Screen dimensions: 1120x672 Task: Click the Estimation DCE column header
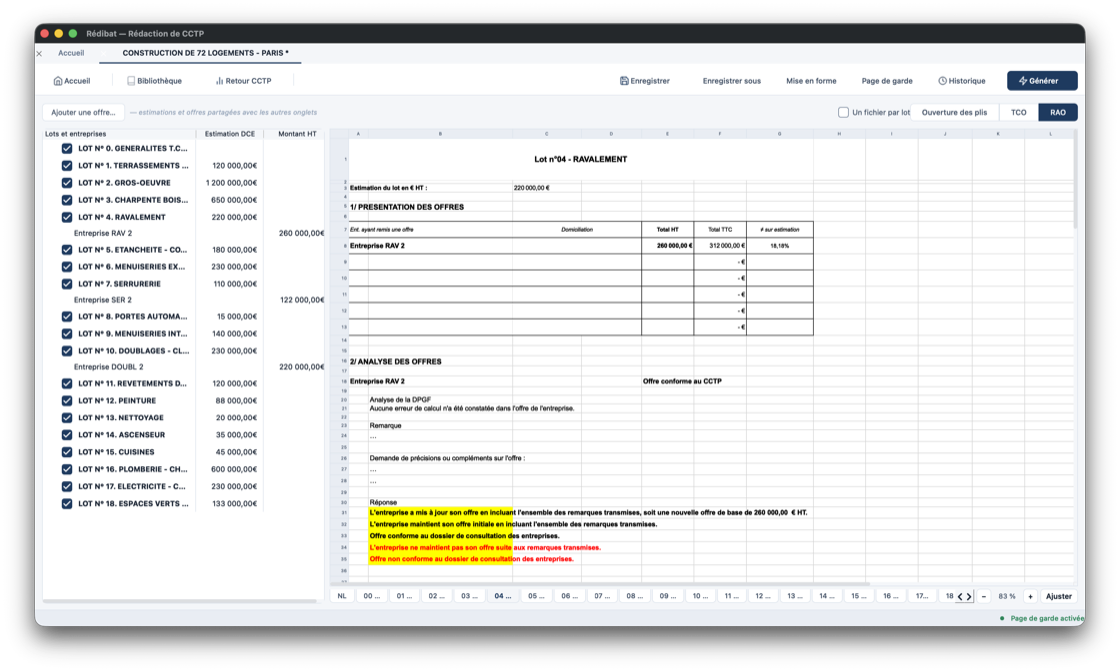(229, 134)
